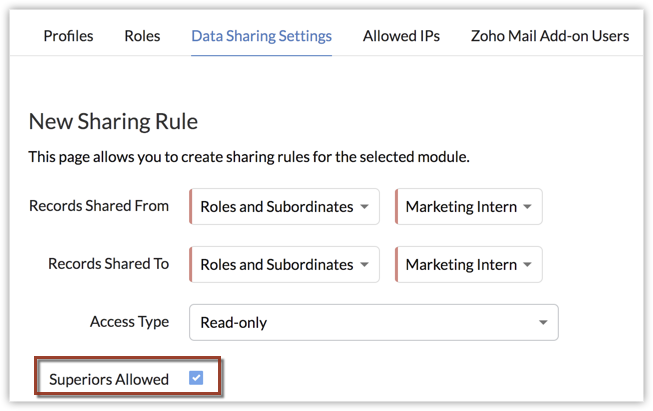Click the New Sharing Rule heading

[x=113, y=122]
